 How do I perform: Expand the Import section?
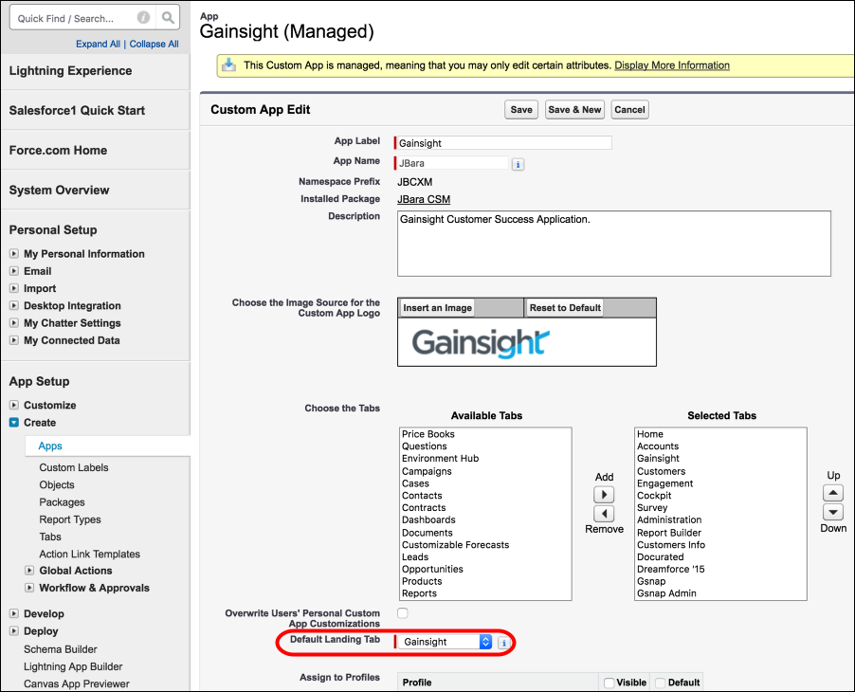point(14,288)
